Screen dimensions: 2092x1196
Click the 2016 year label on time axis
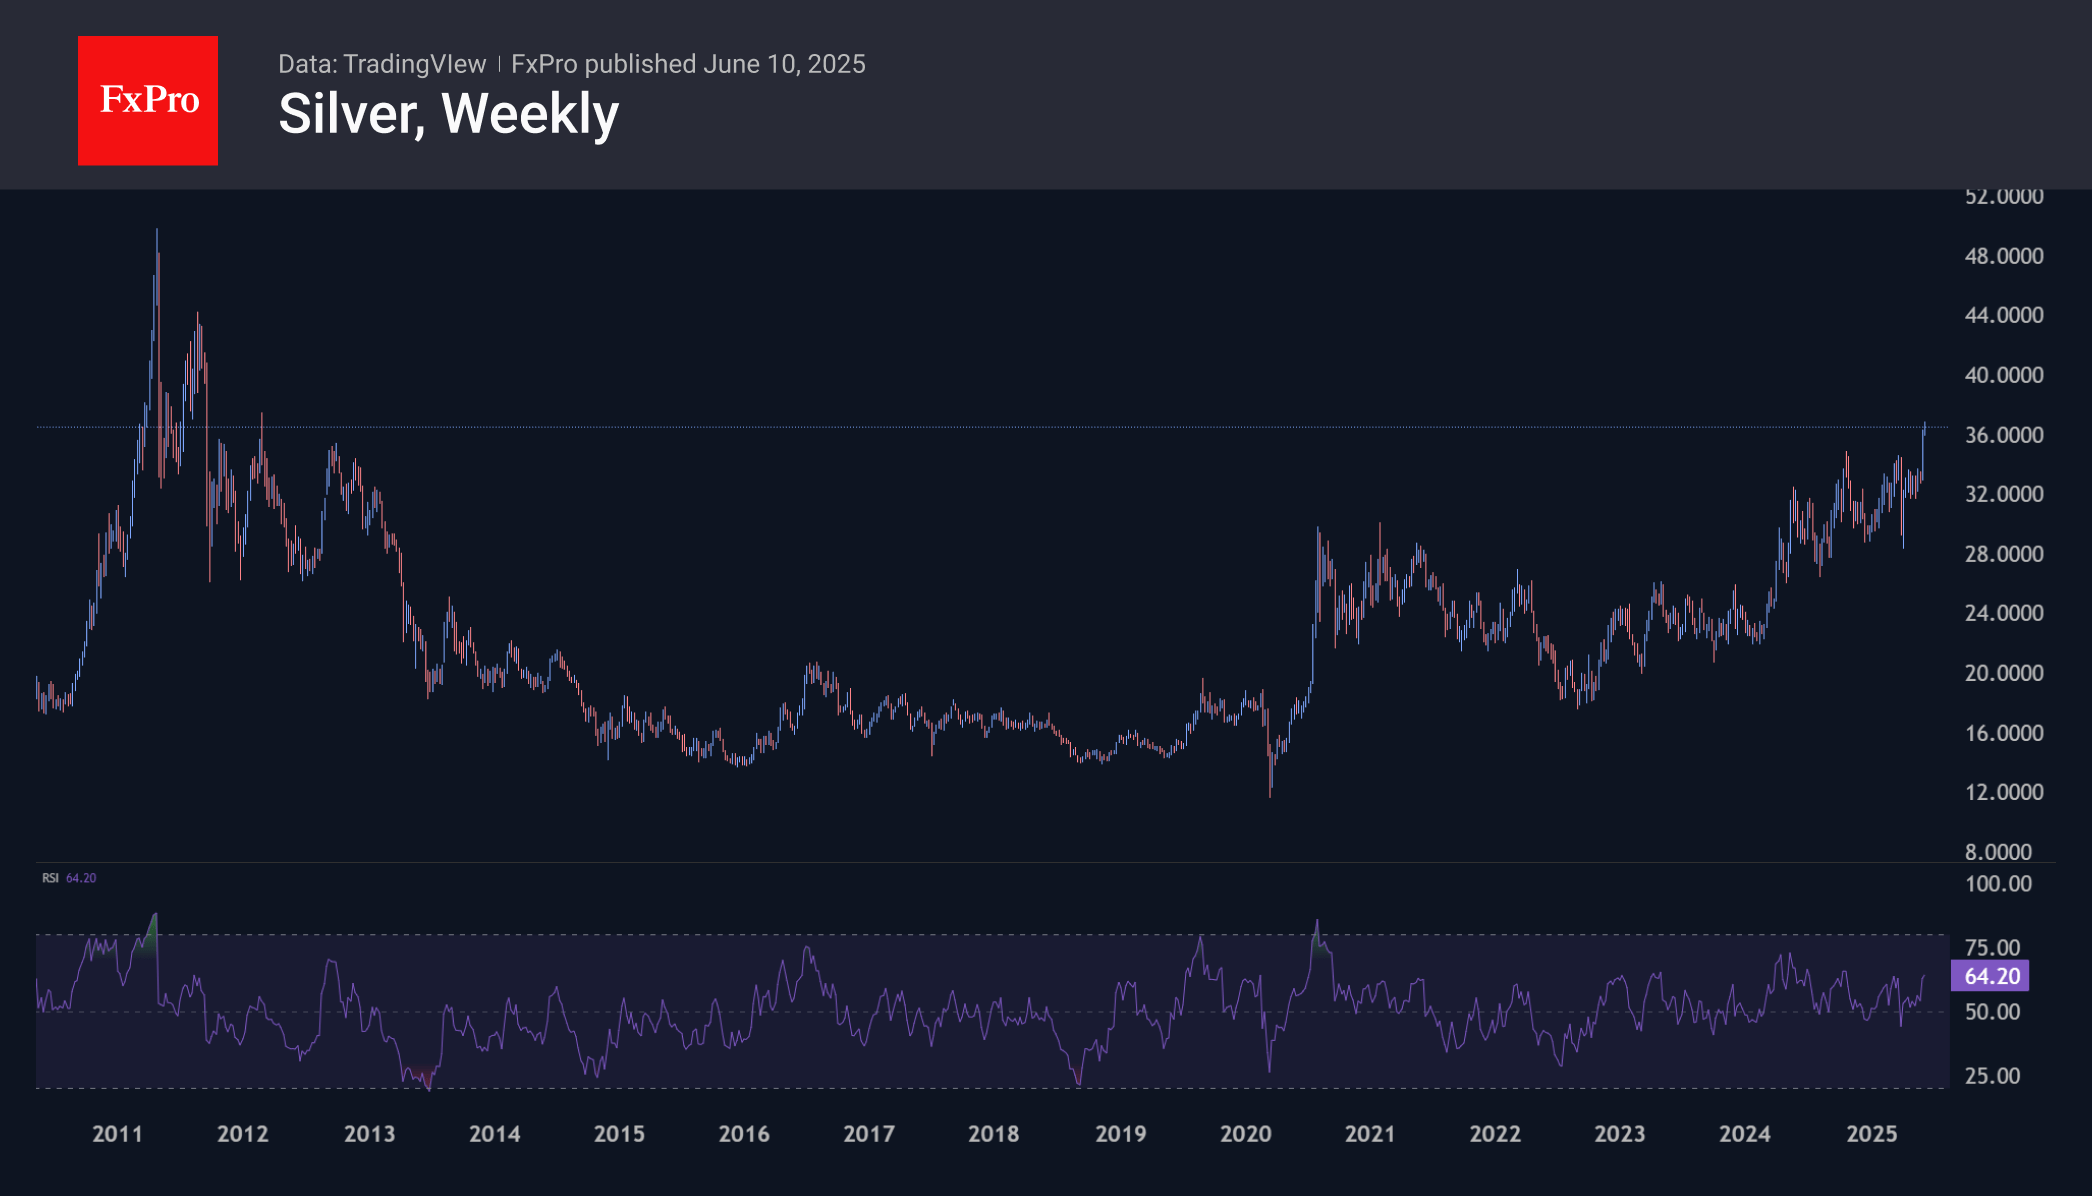pyautogui.click(x=744, y=1134)
